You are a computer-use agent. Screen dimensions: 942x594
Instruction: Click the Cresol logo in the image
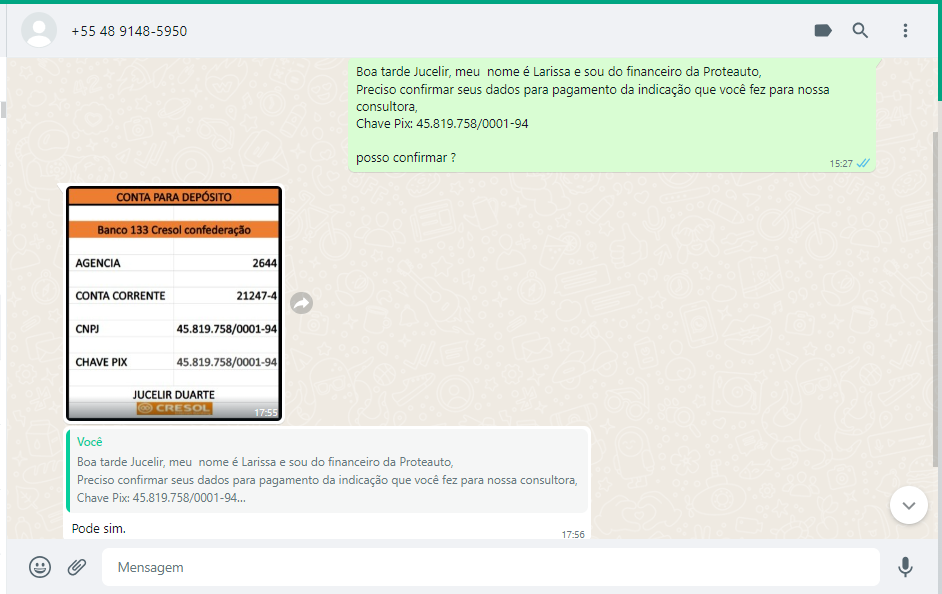tap(174, 409)
